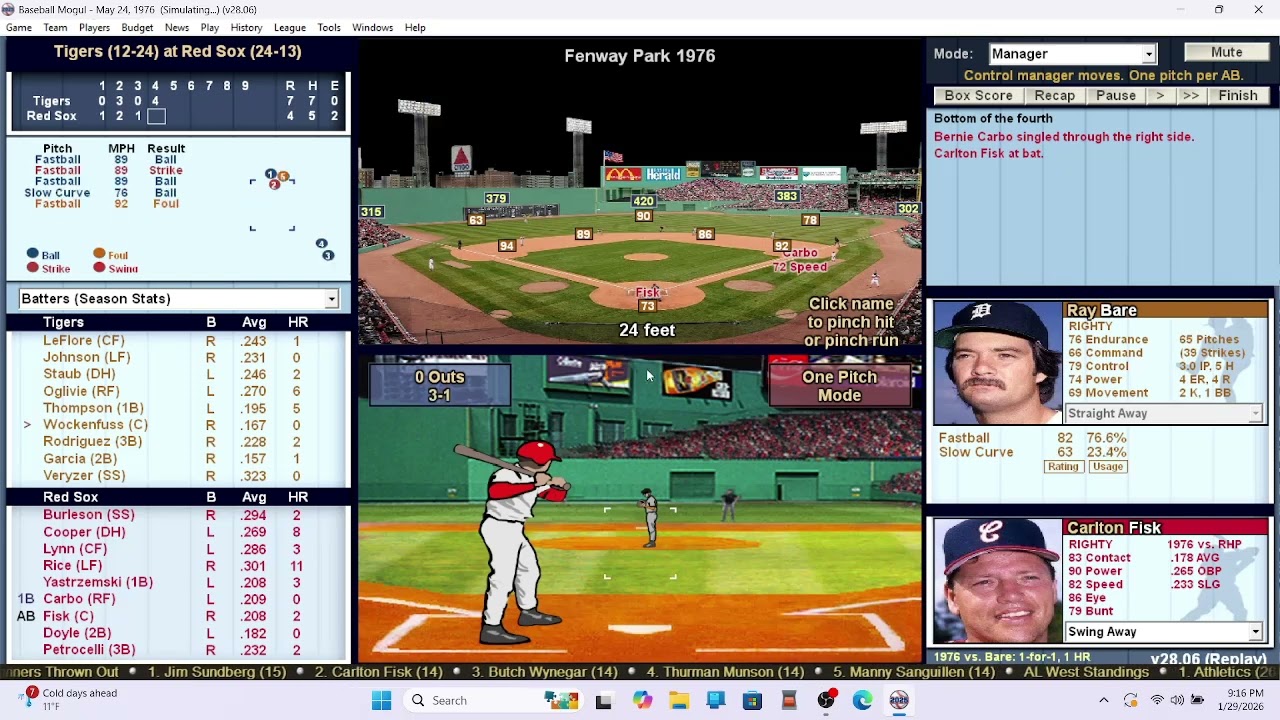Viewport: 1280px width, 720px height.
Task: Open Microsoft Edge from the taskbar
Action: (x=862, y=700)
